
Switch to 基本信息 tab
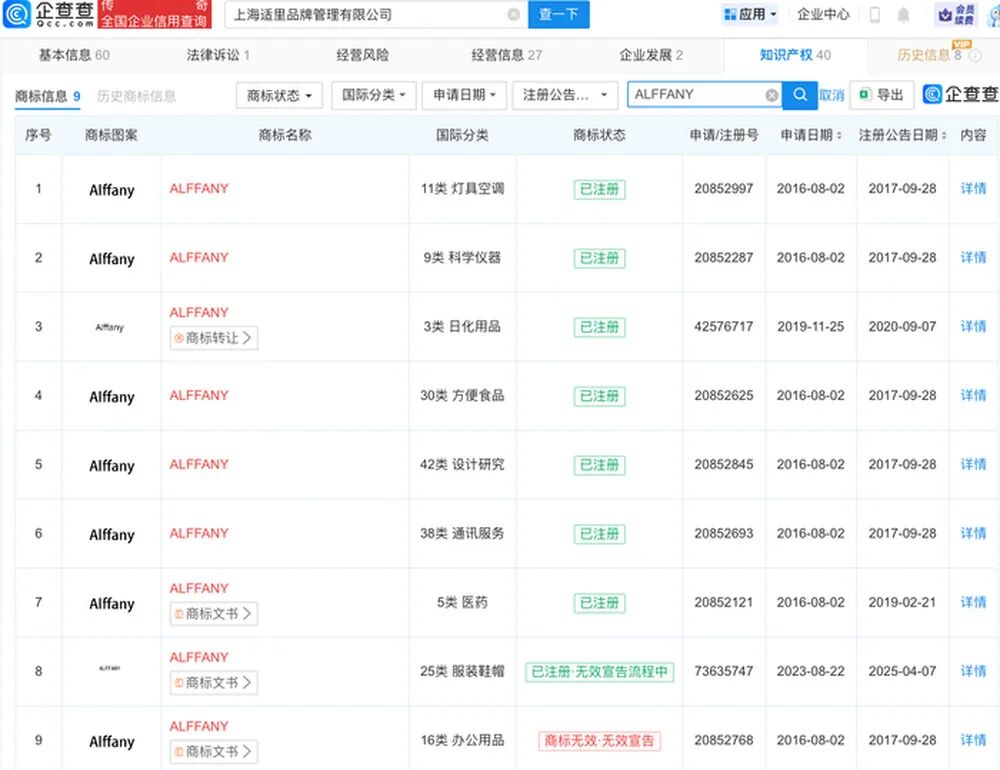point(74,55)
